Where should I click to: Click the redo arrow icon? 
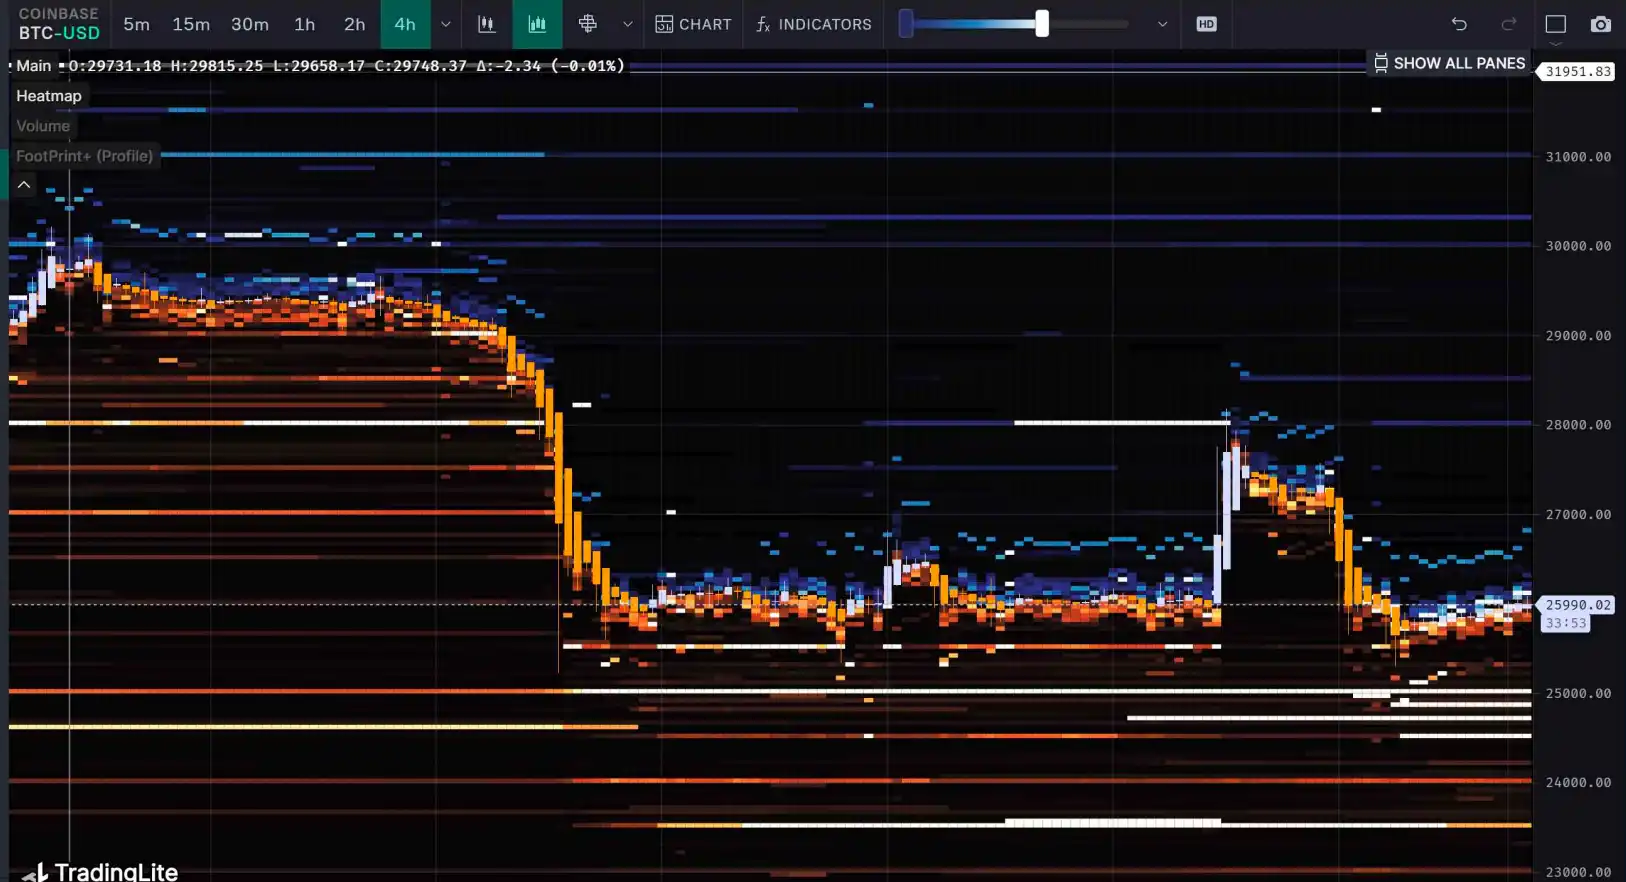tap(1509, 24)
